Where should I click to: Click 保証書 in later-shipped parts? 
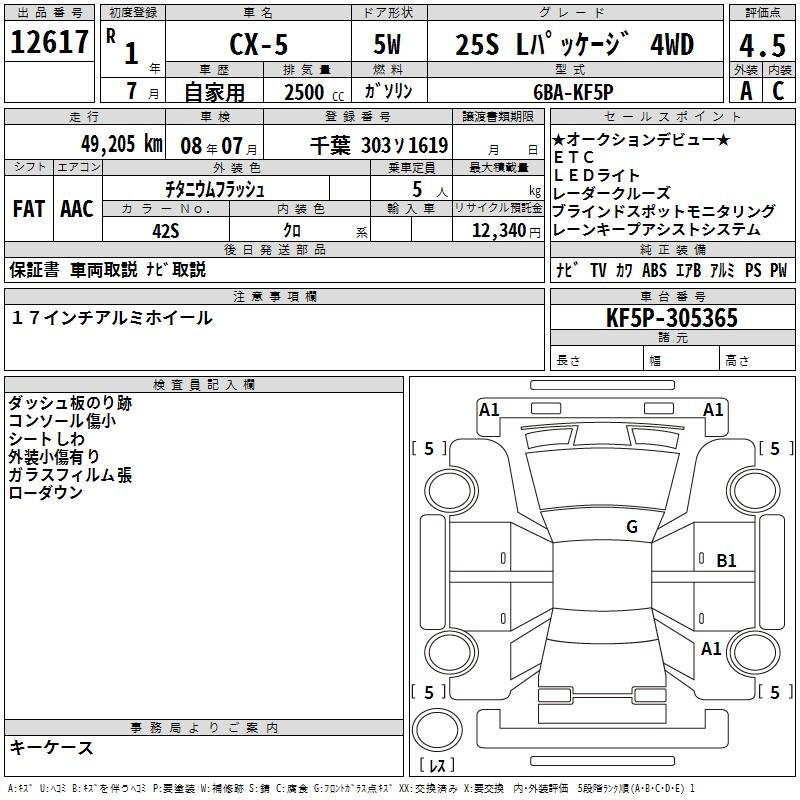(34, 269)
